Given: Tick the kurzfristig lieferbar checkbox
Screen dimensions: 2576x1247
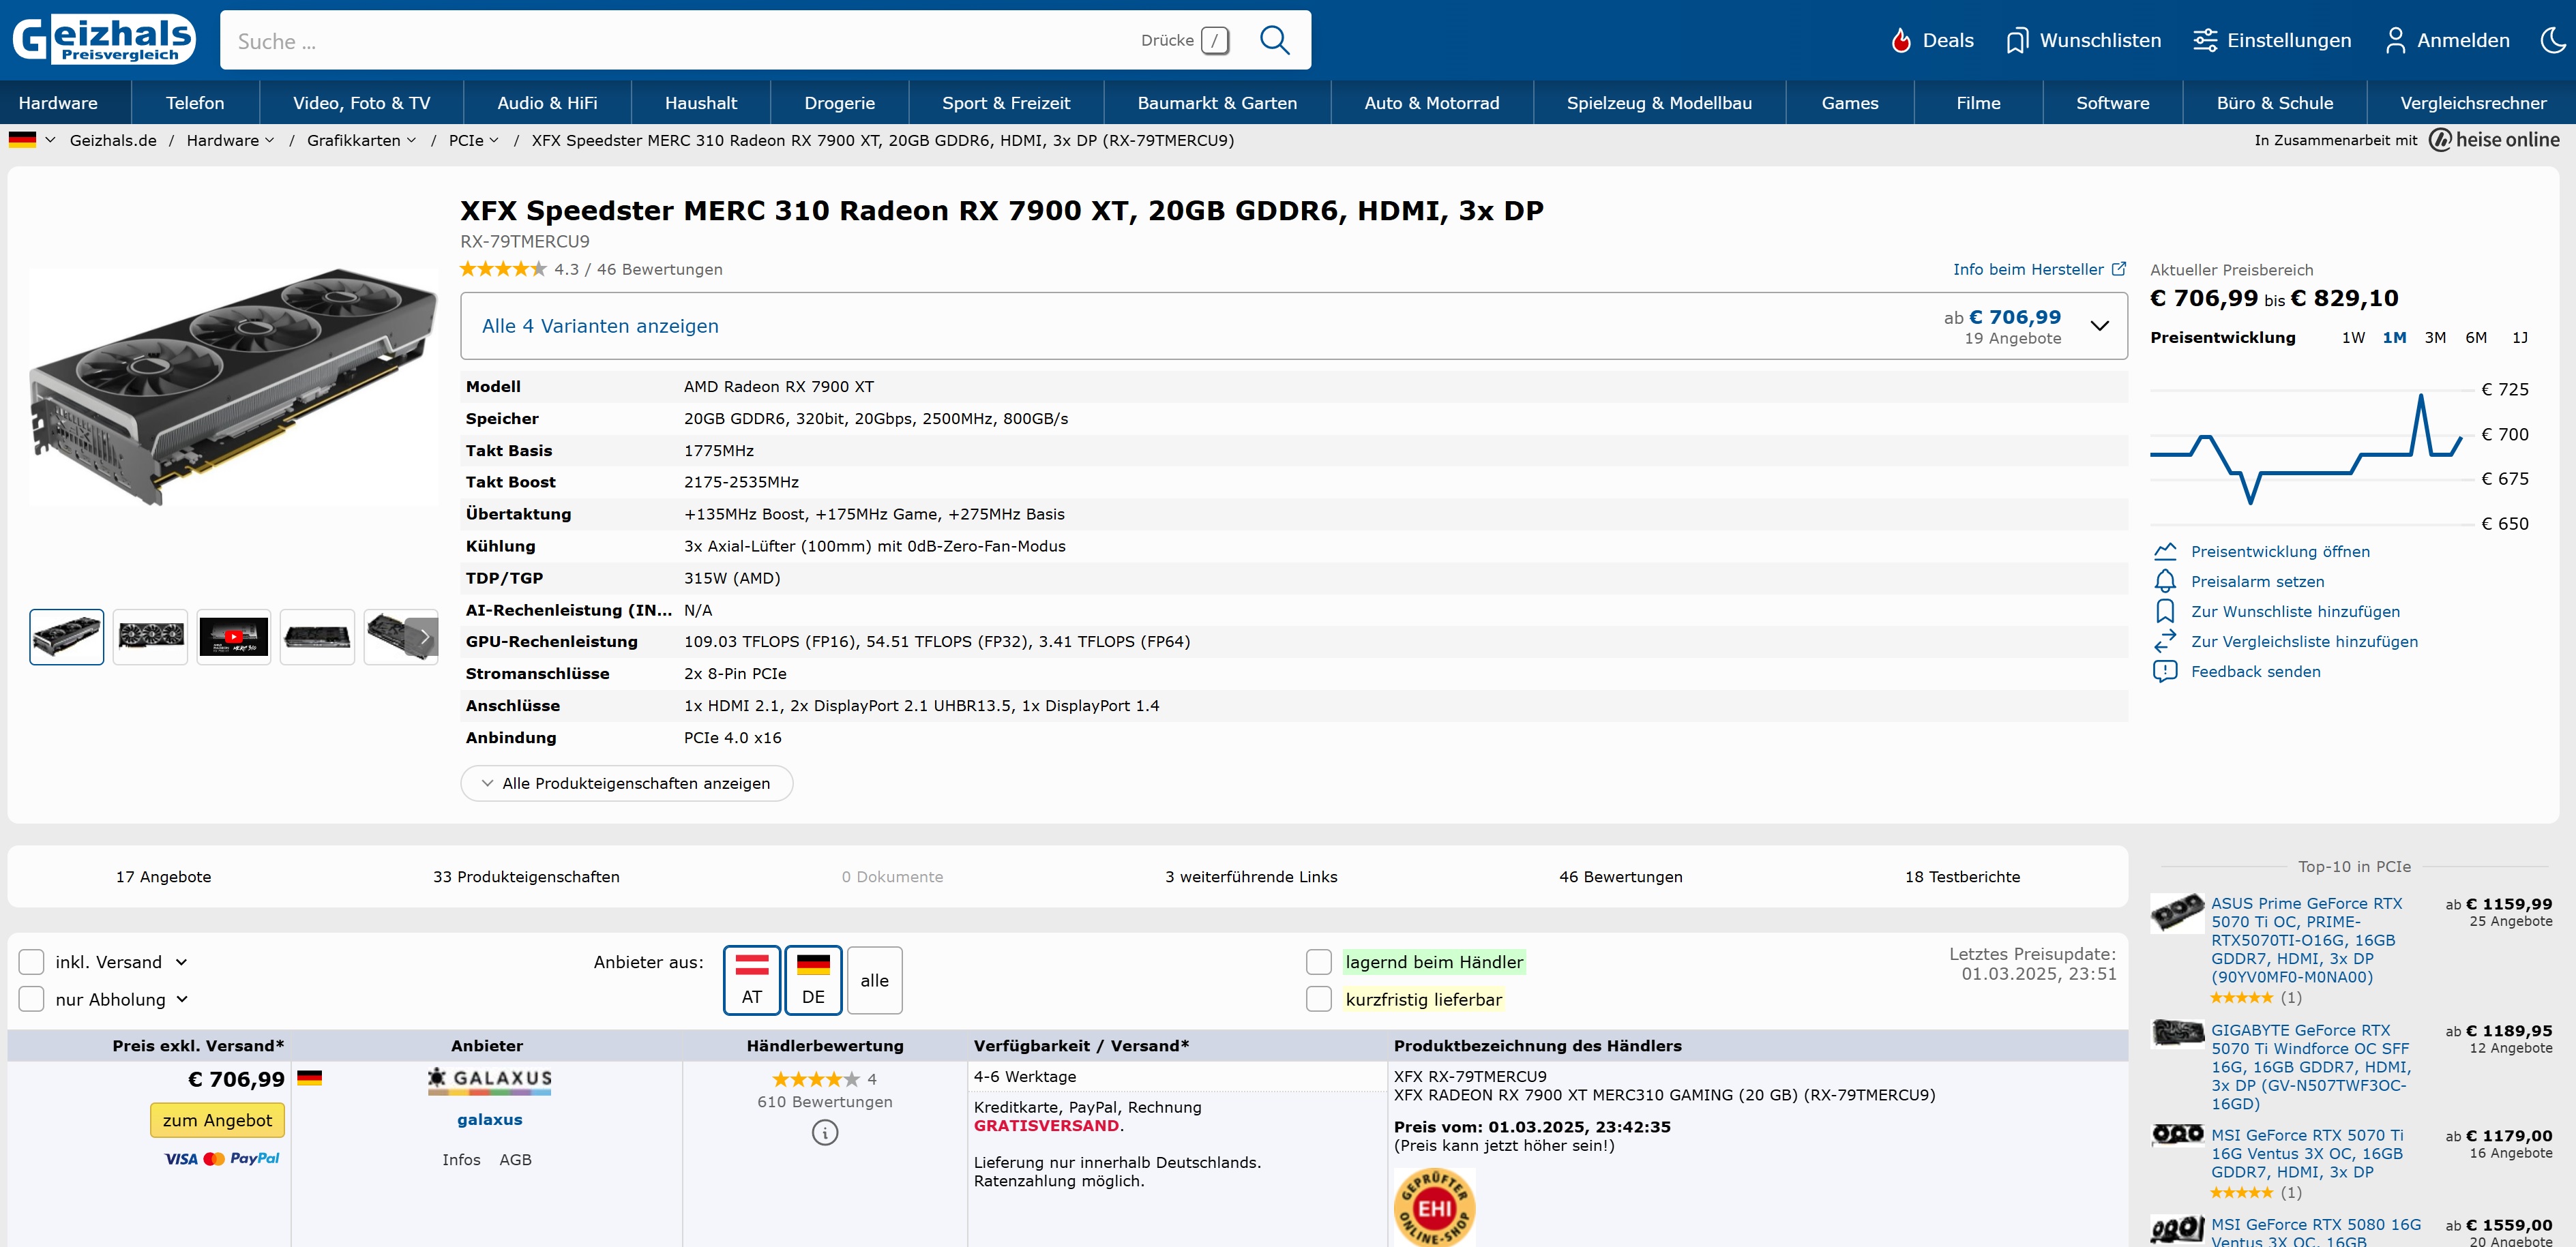Looking at the screenshot, I should (1319, 999).
